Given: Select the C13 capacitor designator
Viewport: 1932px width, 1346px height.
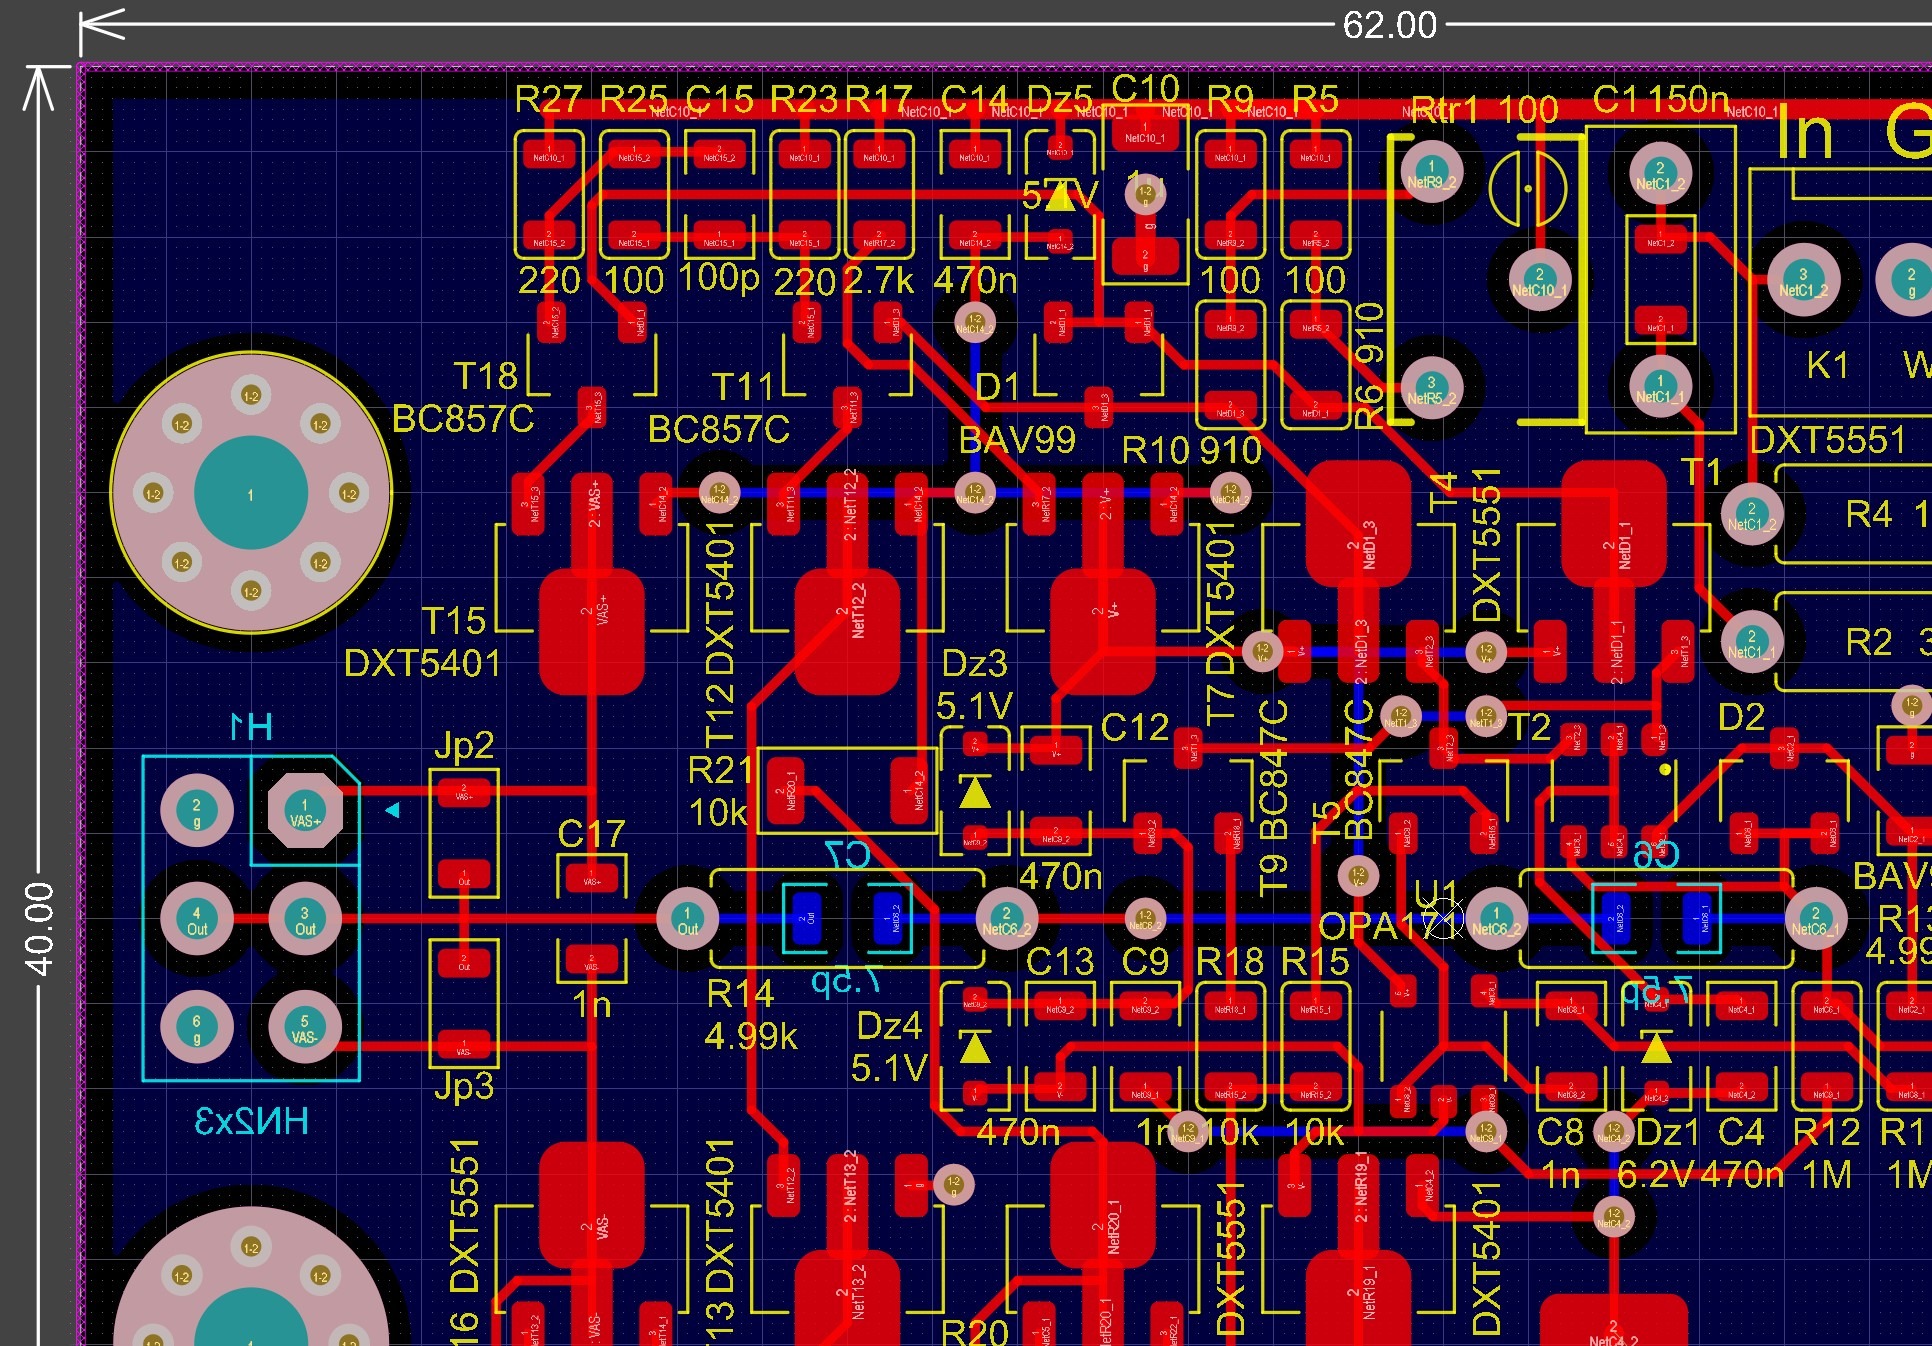Looking at the screenshot, I should (1060, 962).
